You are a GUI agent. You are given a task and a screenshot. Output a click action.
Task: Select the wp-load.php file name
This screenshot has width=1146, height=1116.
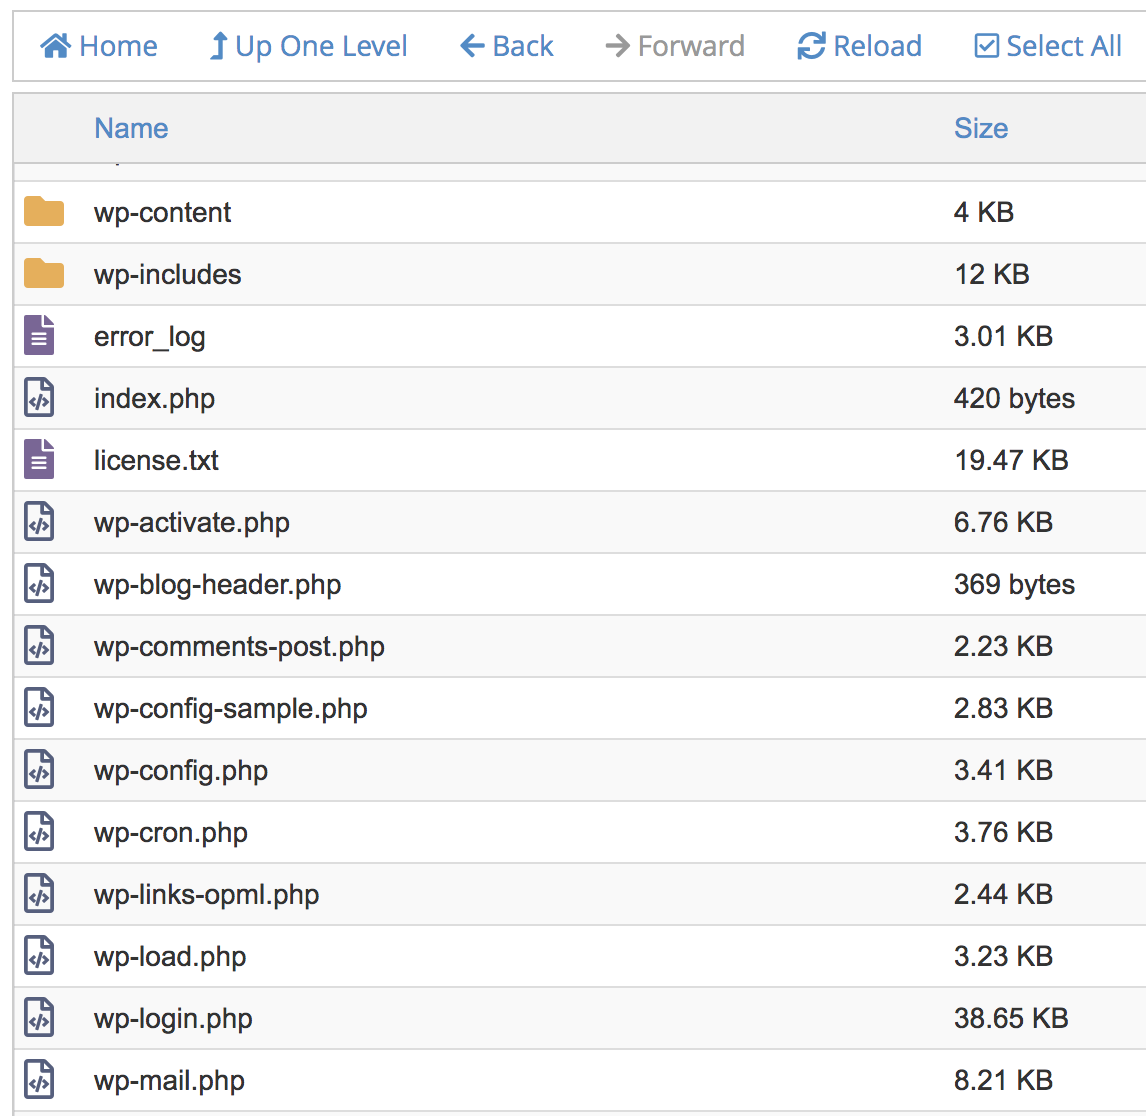point(170,957)
